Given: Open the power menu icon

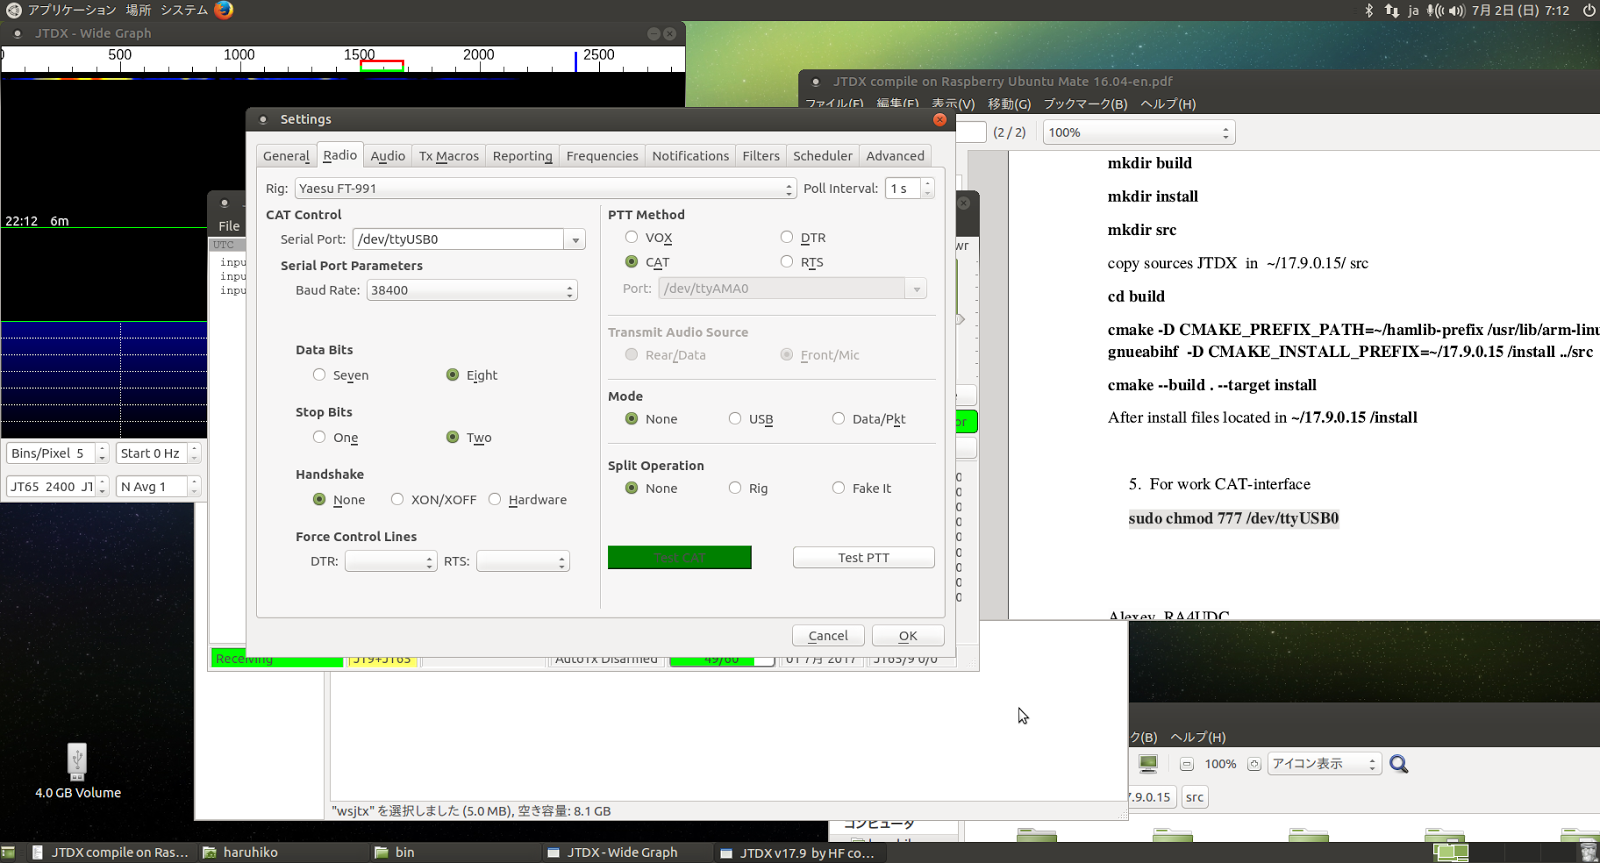Looking at the screenshot, I should pos(1589,10).
